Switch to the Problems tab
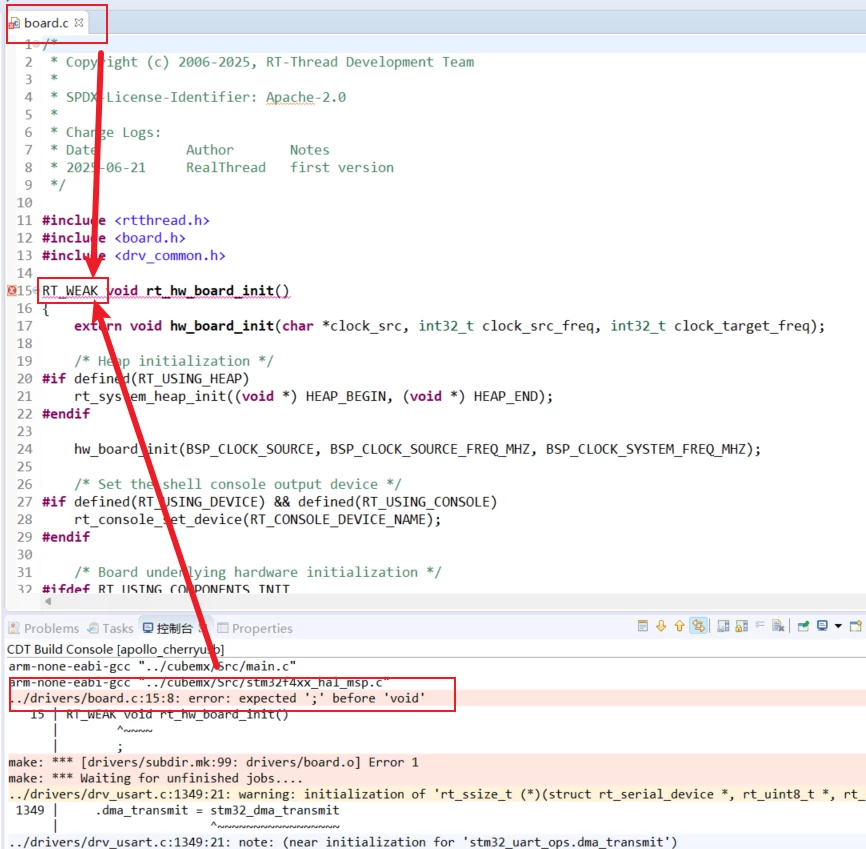Viewport: 866px width, 849px height. [43, 628]
